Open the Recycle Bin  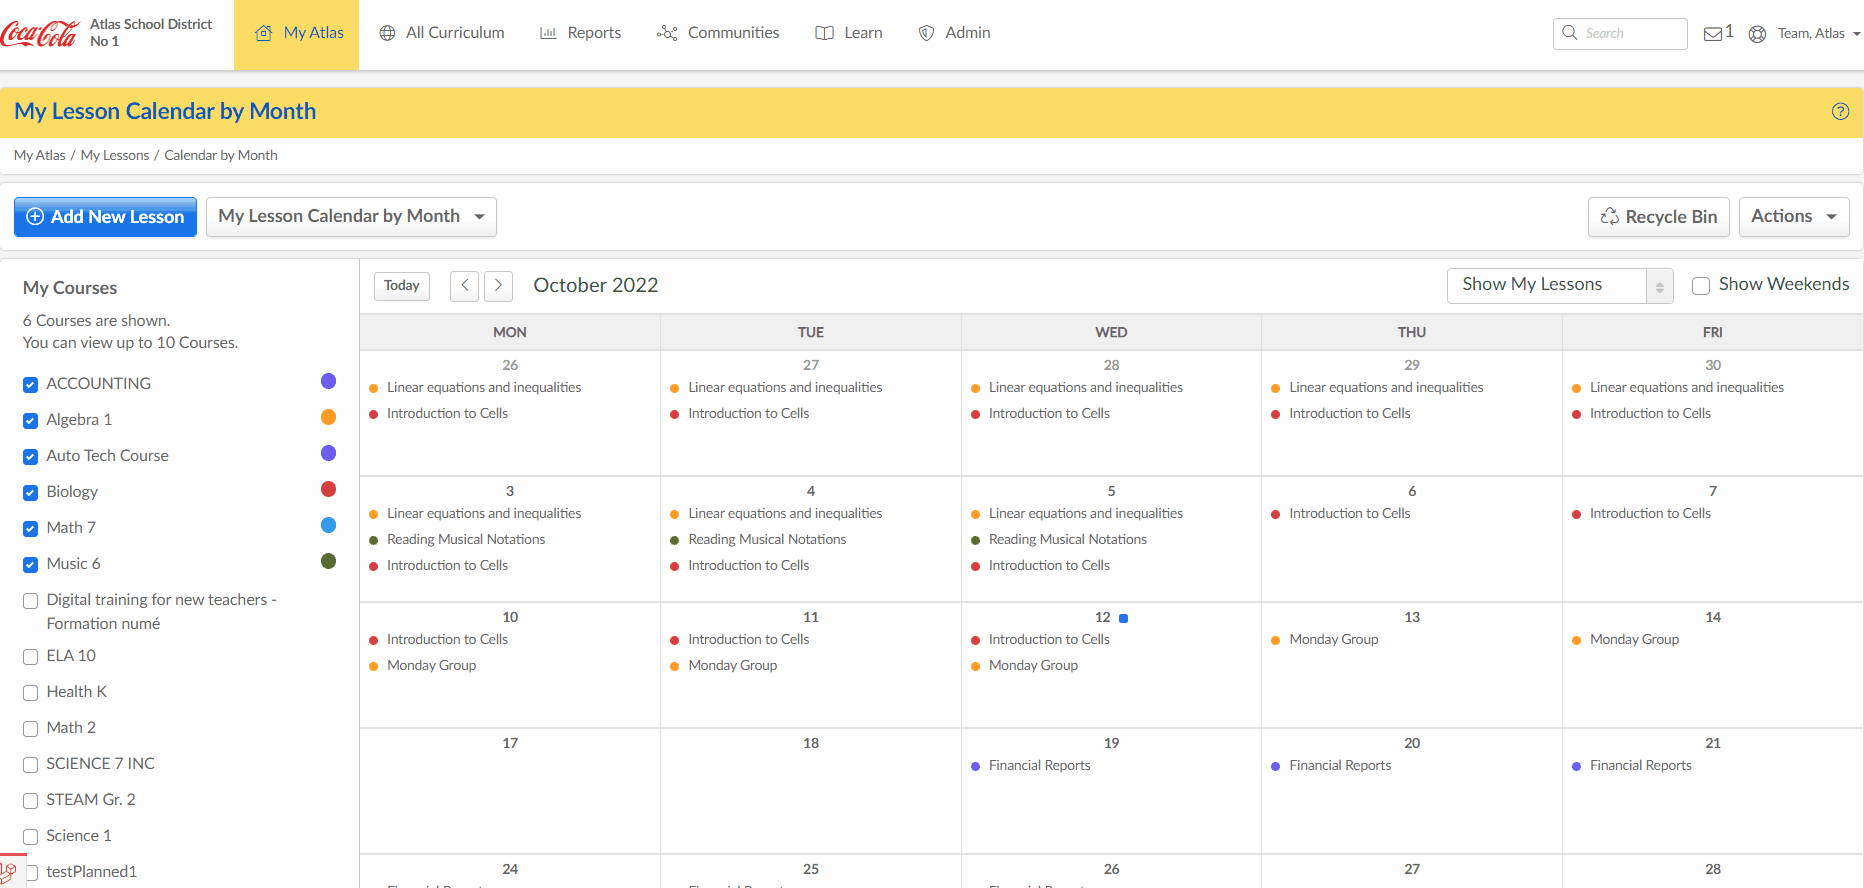coord(1658,217)
